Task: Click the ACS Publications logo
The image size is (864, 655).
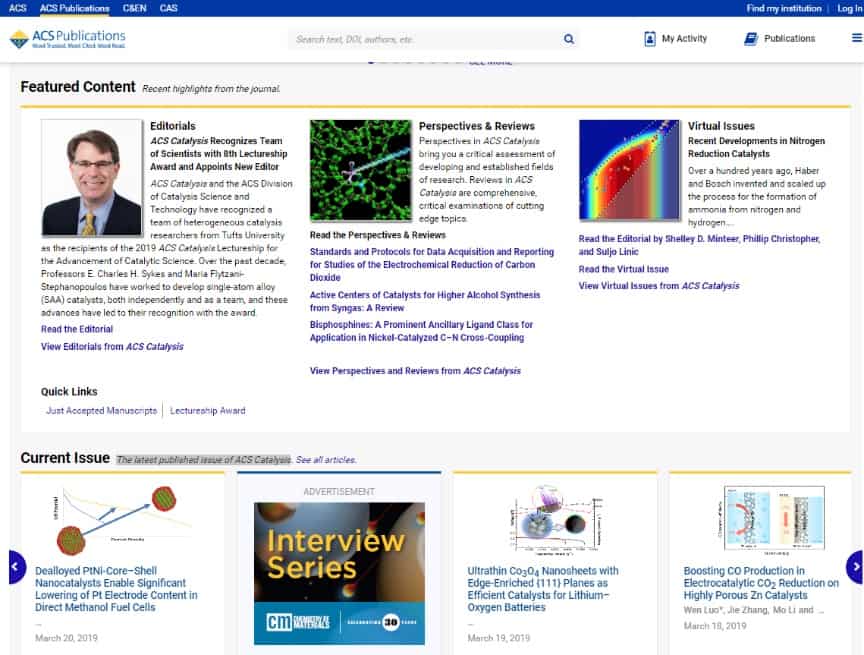Action: [x=68, y=39]
